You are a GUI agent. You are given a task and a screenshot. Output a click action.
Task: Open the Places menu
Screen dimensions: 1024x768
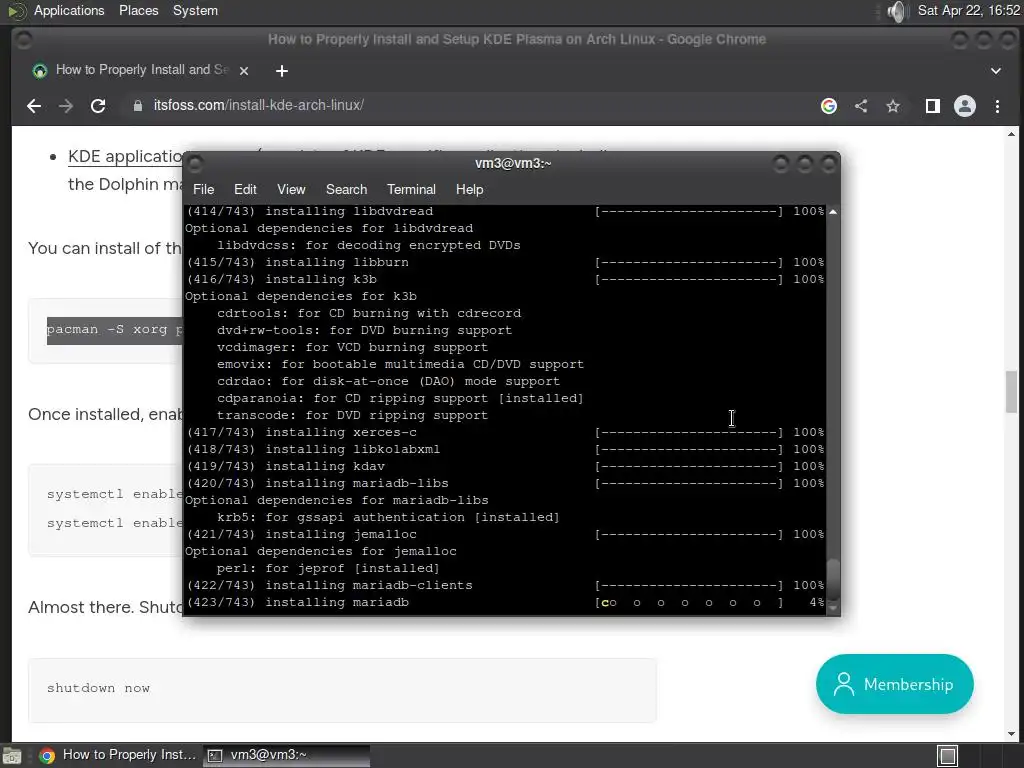click(x=138, y=10)
